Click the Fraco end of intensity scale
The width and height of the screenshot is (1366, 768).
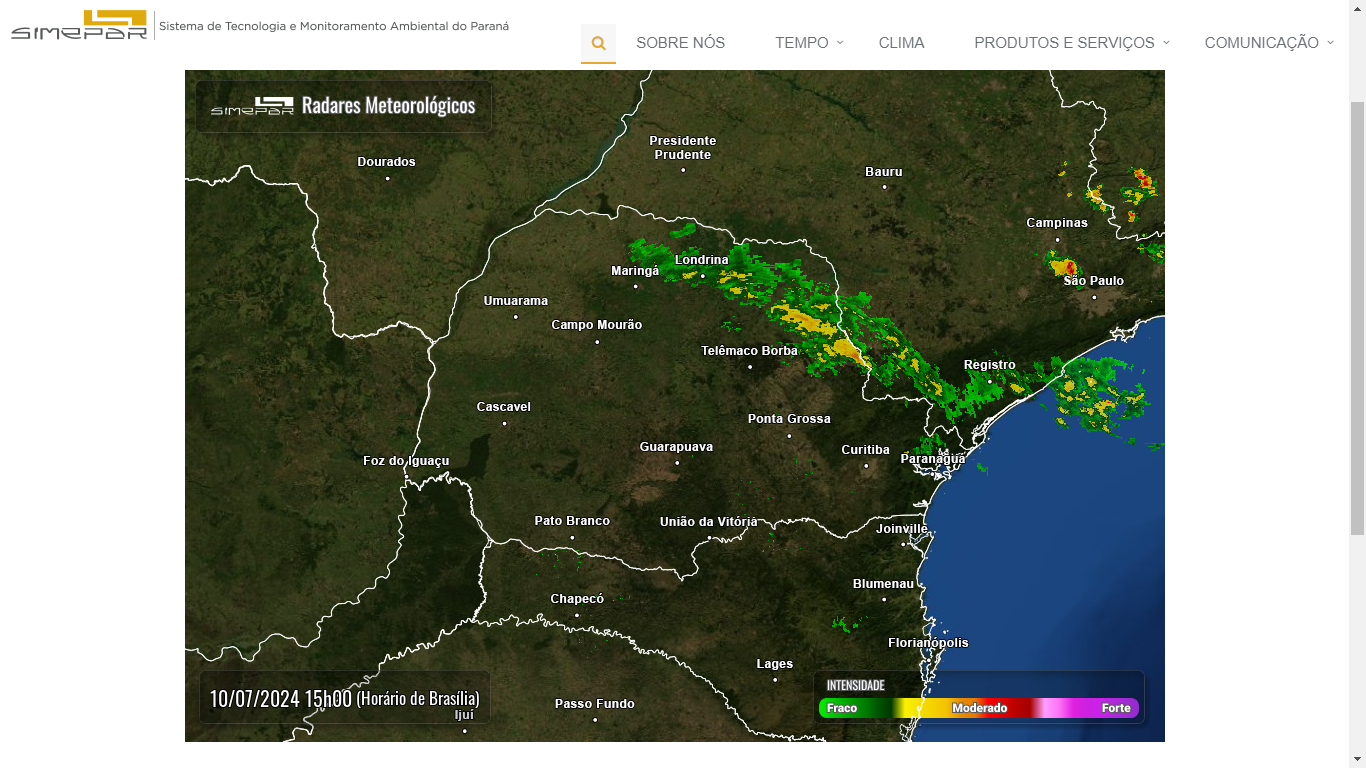pyautogui.click(x=842, y=708)
